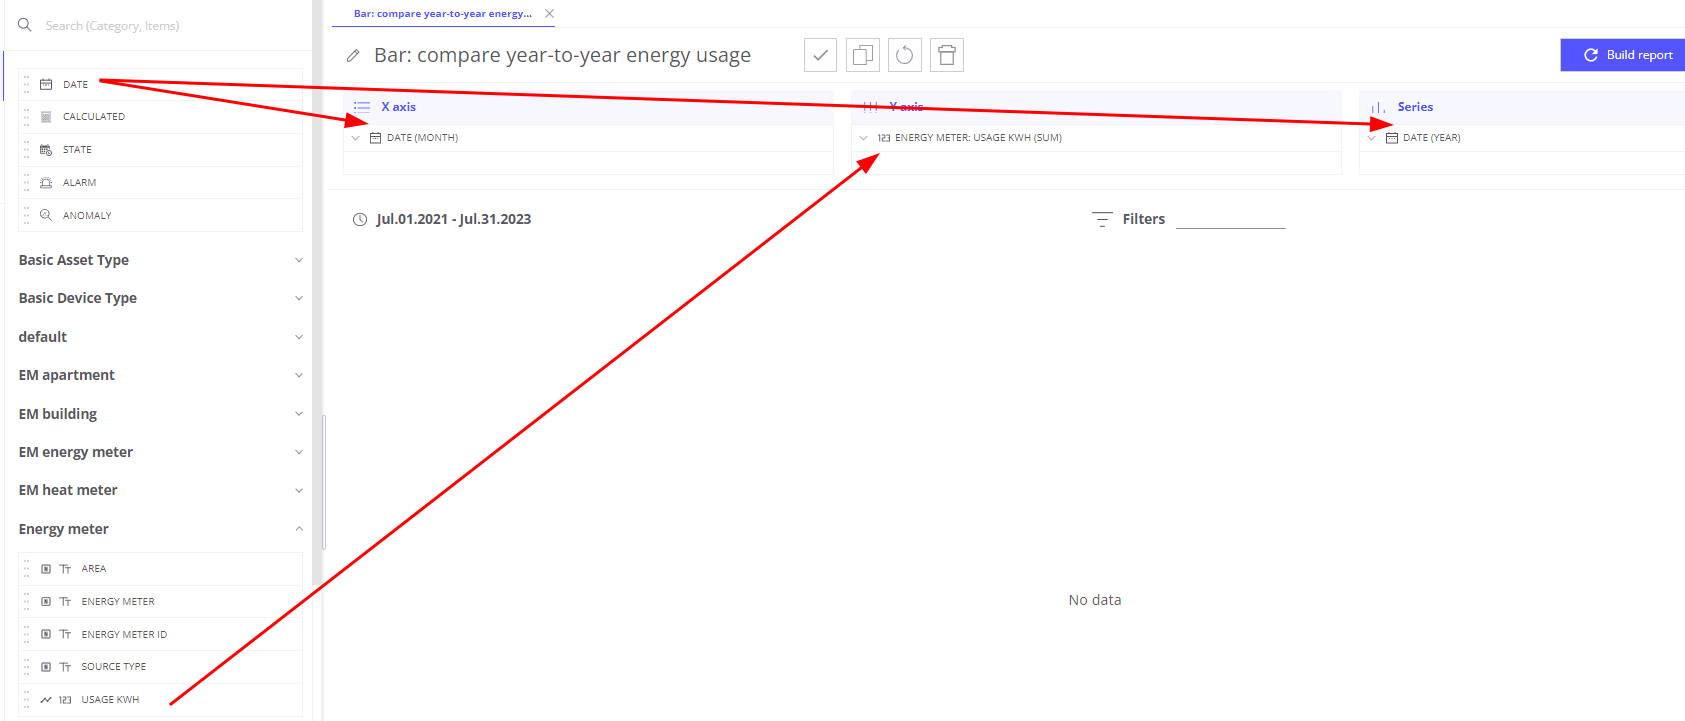
Task: Select the ANOMALY item in the list
Action: [87, 216]
